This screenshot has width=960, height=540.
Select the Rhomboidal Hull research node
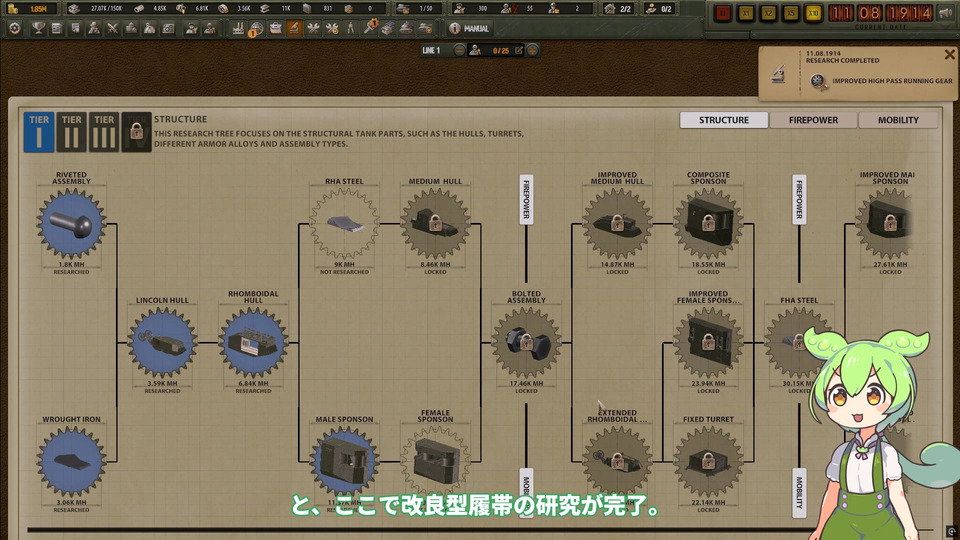pos(253,343)
